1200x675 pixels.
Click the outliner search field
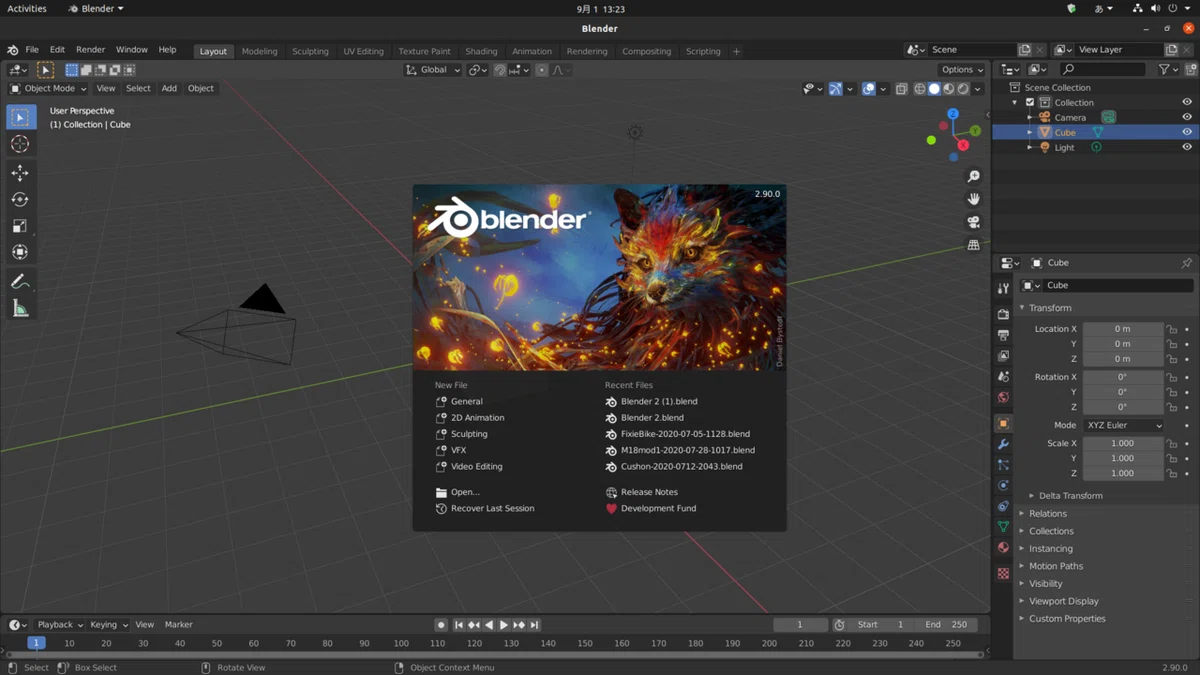coord(1103,70)
